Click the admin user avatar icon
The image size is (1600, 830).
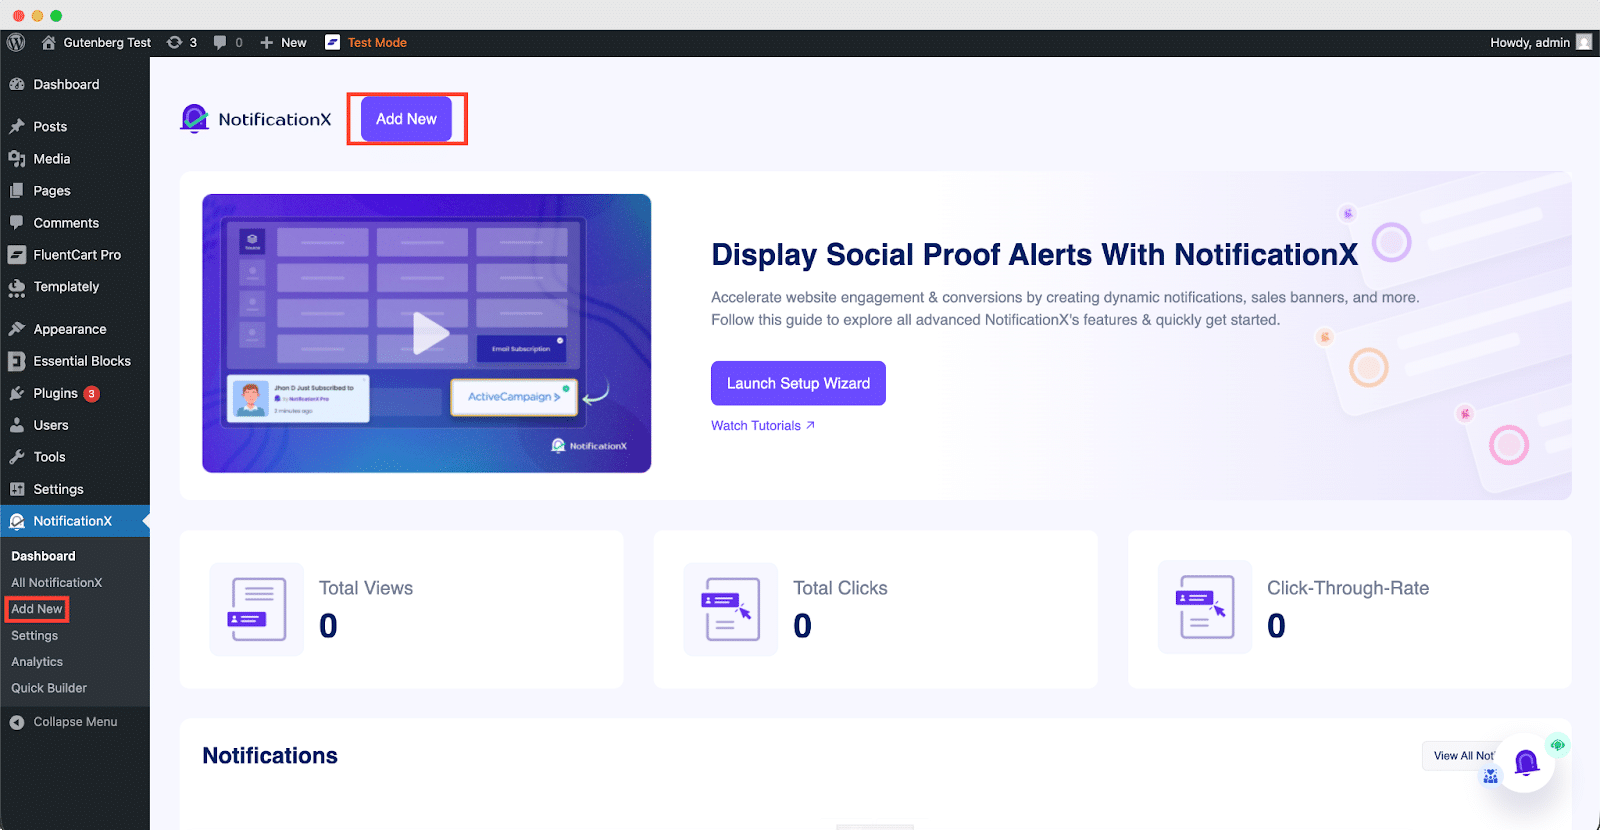point(1584,42)
